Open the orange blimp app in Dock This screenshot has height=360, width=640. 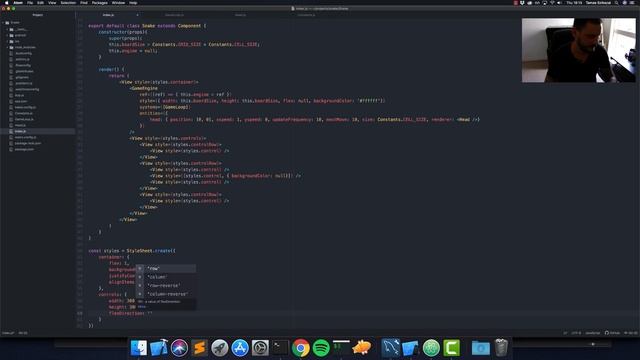point(362,348)
